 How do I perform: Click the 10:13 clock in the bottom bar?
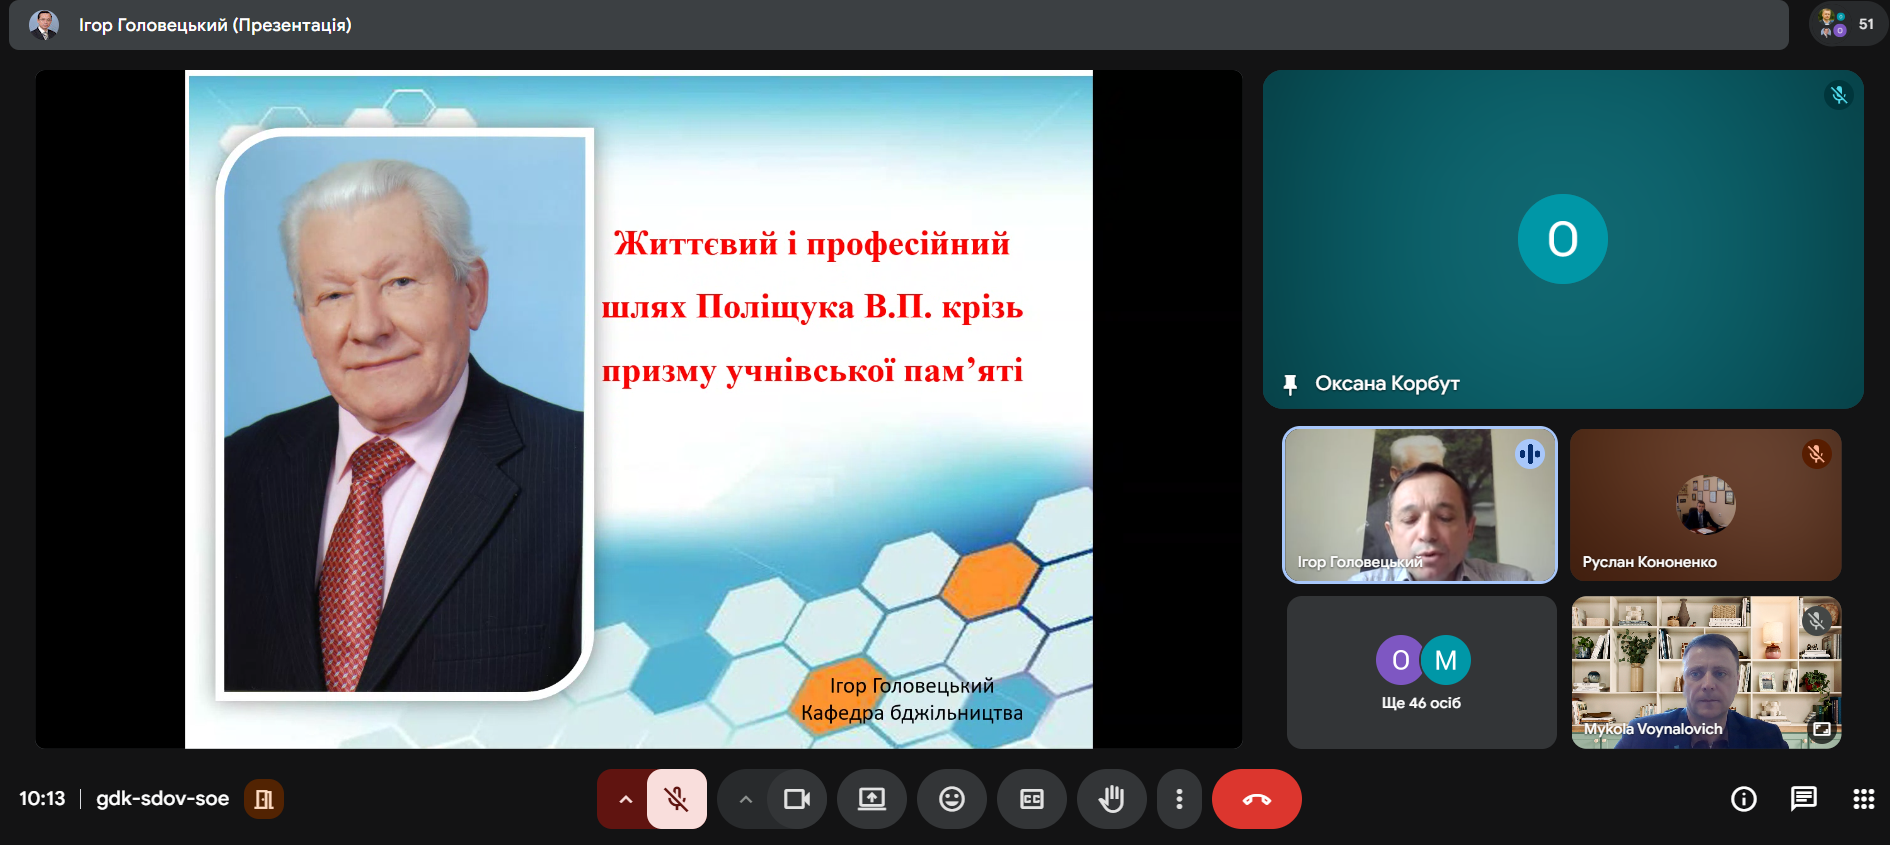[x=42, y=799]
